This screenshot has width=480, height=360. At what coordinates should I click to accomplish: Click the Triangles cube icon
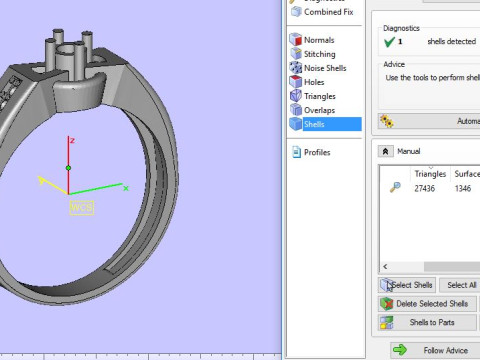(296, 96)
